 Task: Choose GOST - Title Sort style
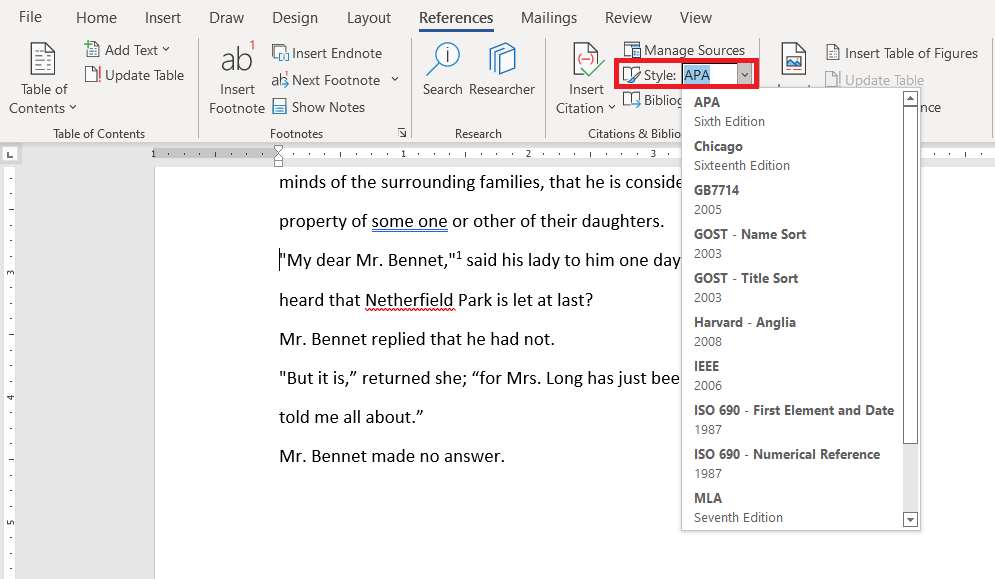click(792, 288)
